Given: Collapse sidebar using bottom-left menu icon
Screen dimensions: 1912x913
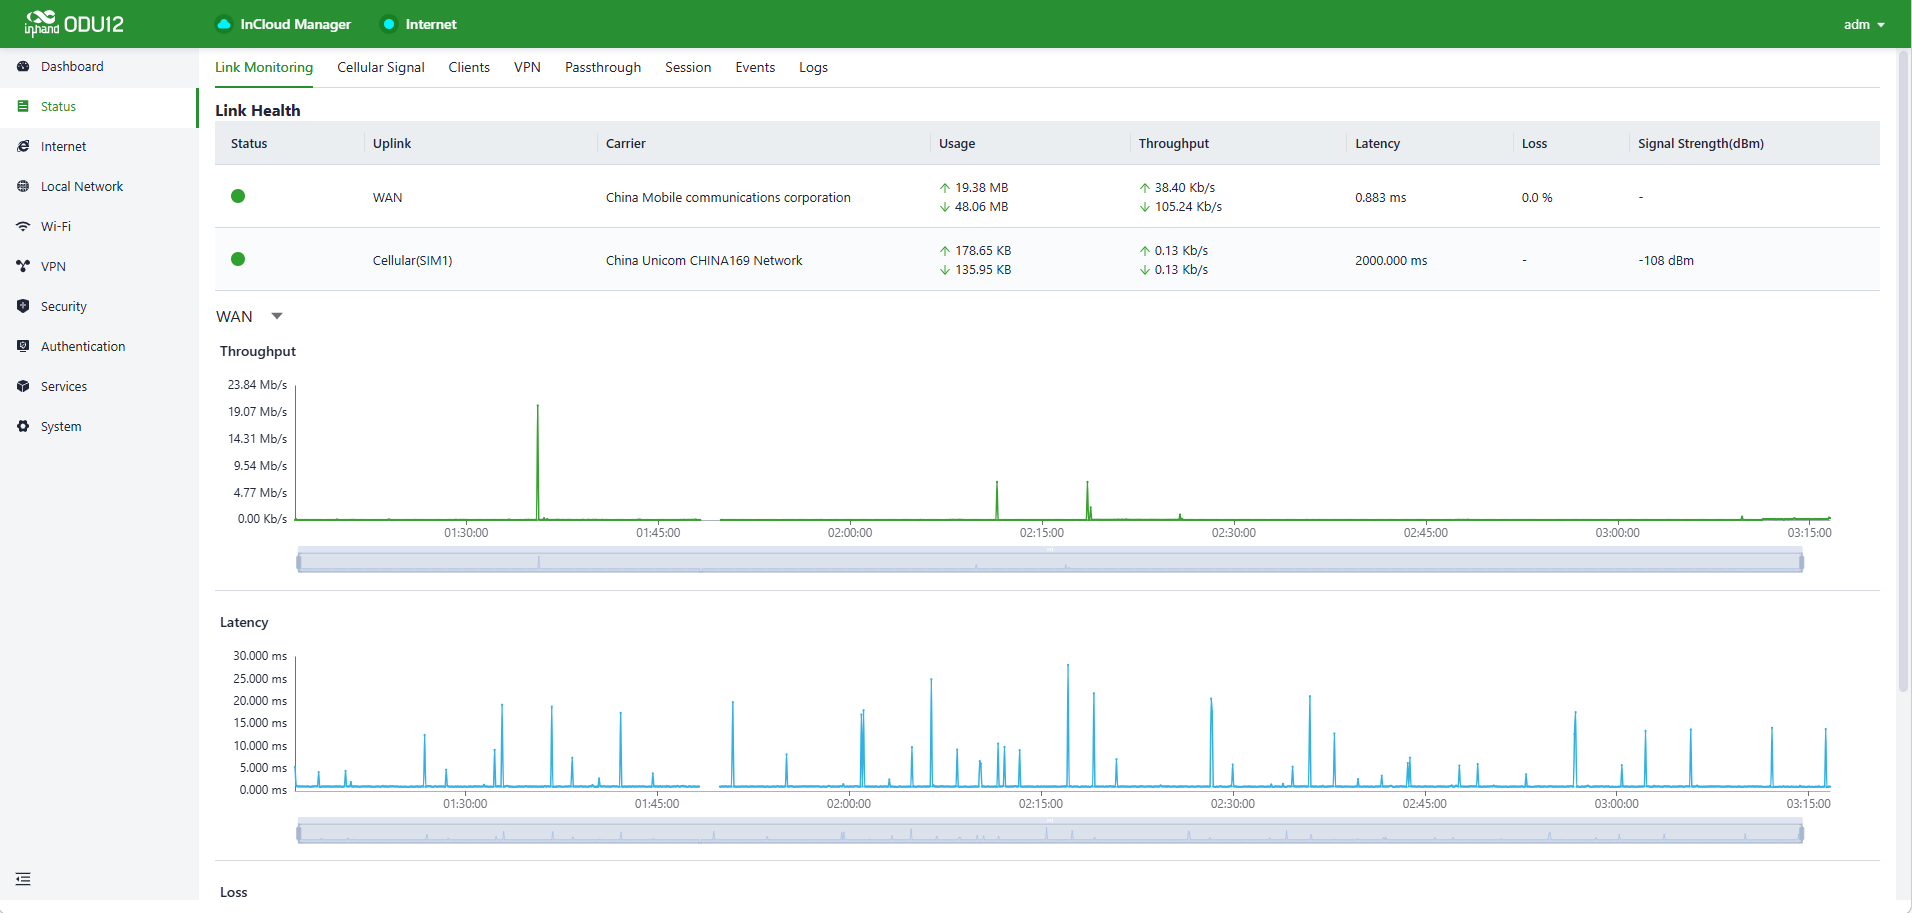Looking at the screenshot, I should pos(23,879).
